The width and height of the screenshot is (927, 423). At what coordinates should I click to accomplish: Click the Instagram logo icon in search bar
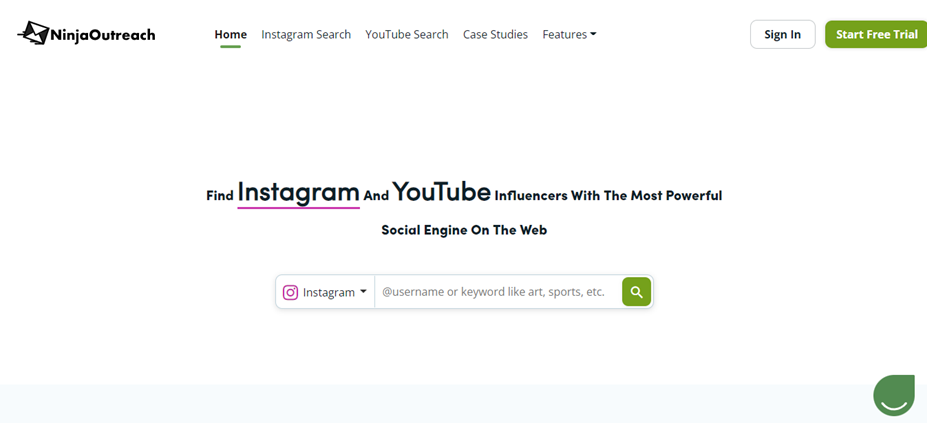(x=290, y=292)
